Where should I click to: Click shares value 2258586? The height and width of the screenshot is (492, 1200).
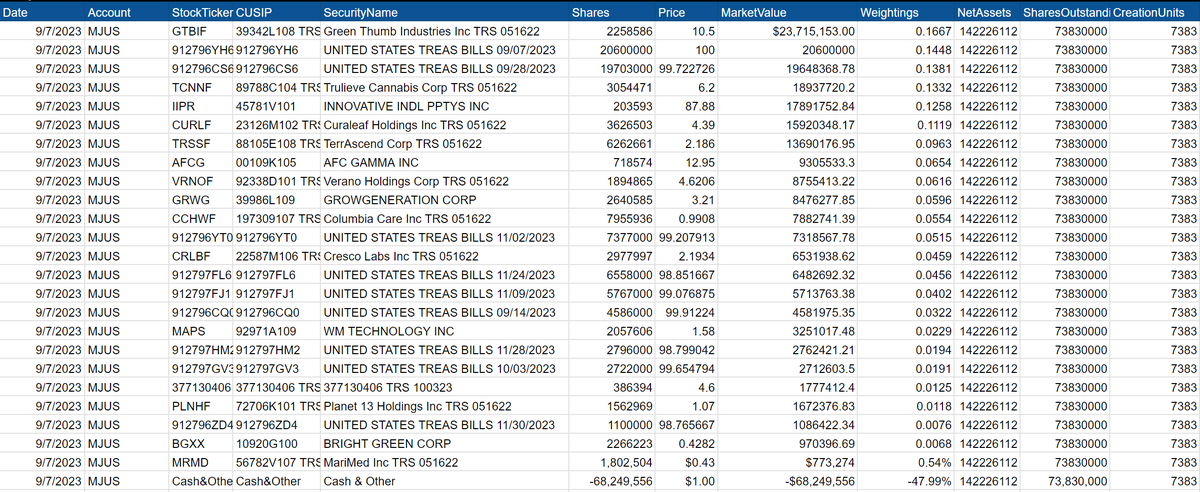[x=631, y=32]
